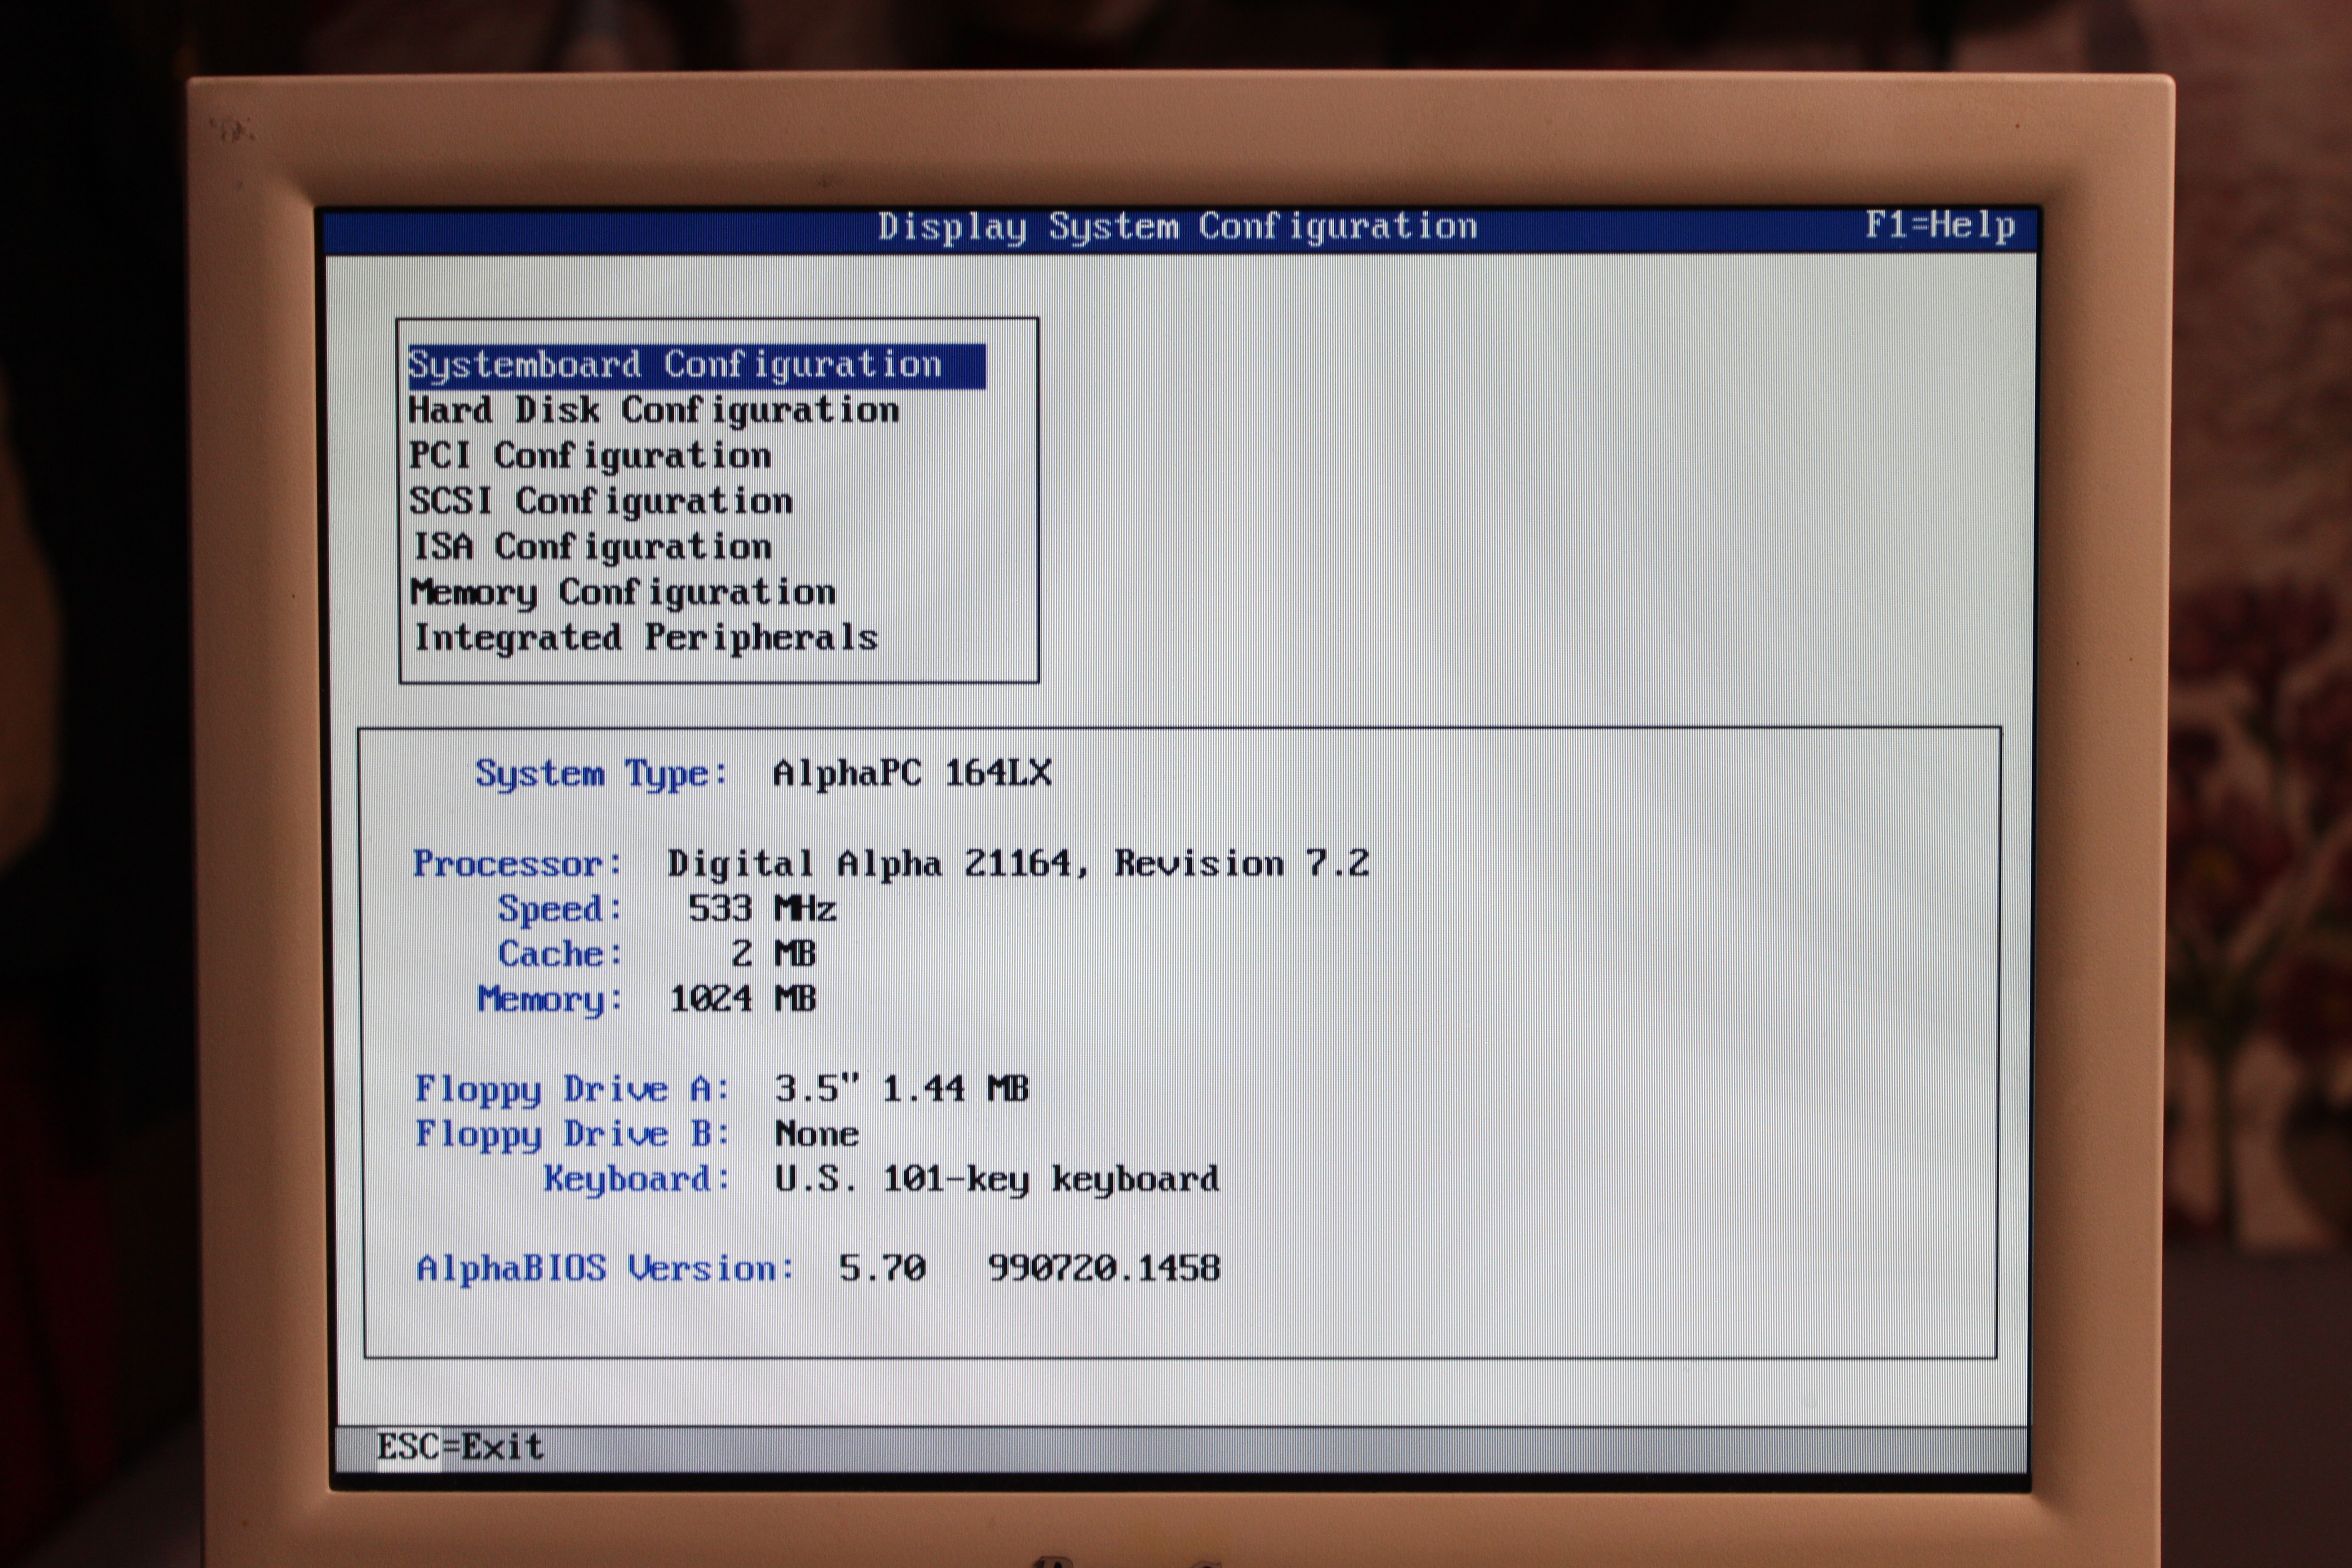2352x1568 pixels.
Task: Click System Type value AlphaPC 164LX
Action: click(x=912, y=773)
